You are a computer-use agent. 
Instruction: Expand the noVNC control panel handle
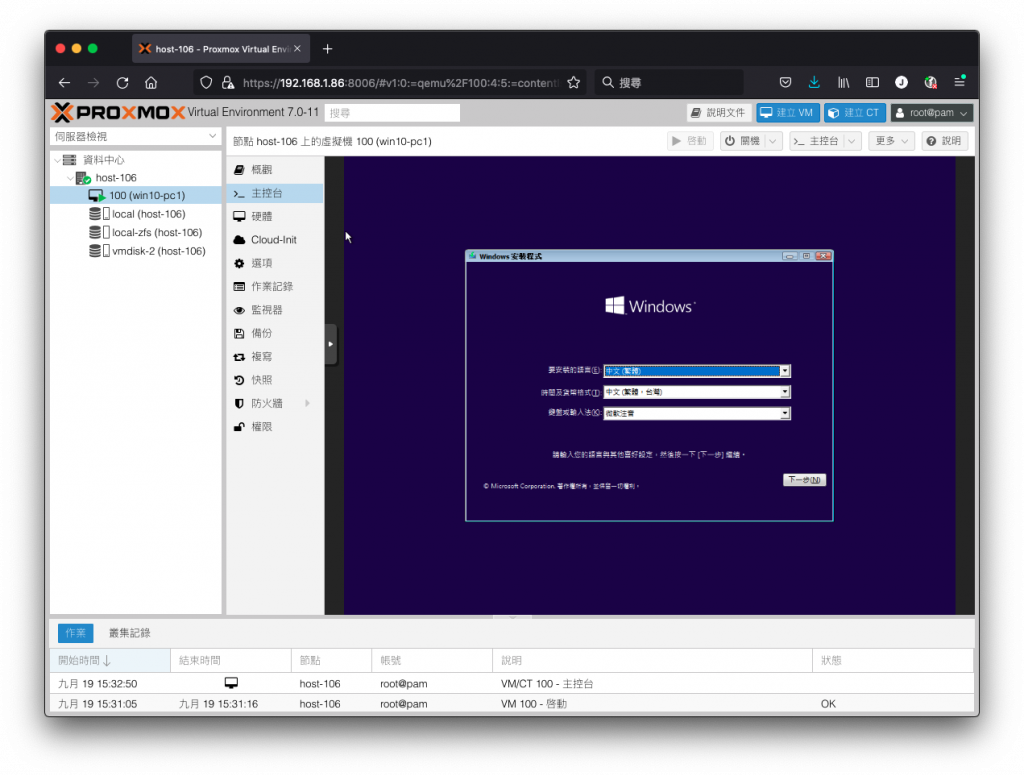click(x=330, y=344)
